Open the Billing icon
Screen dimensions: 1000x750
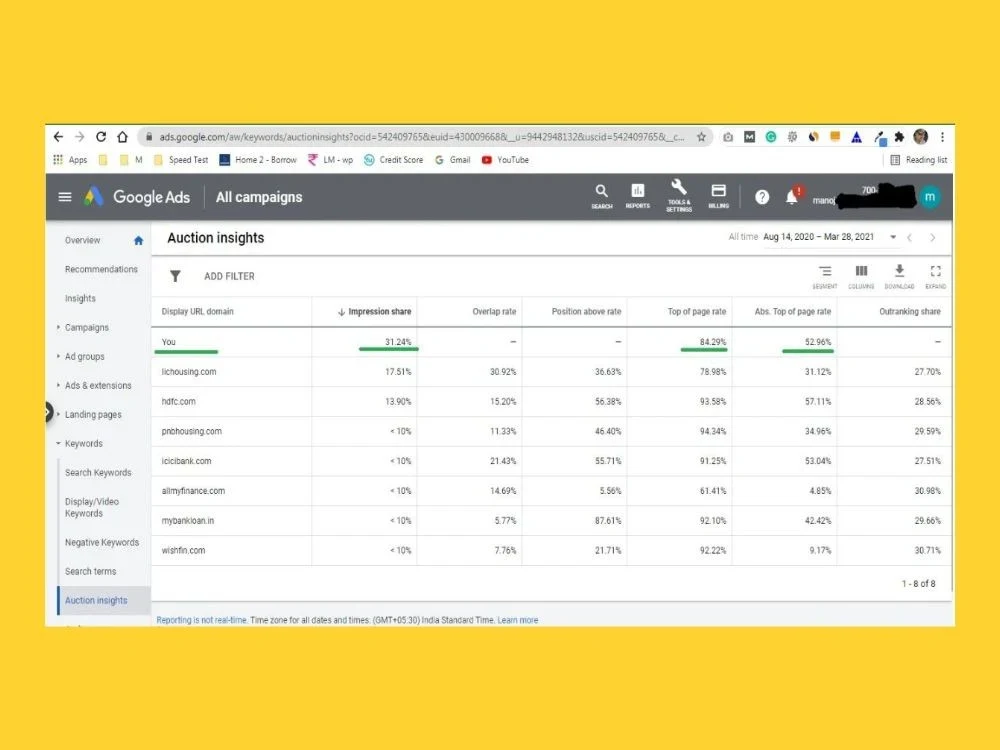719,196
